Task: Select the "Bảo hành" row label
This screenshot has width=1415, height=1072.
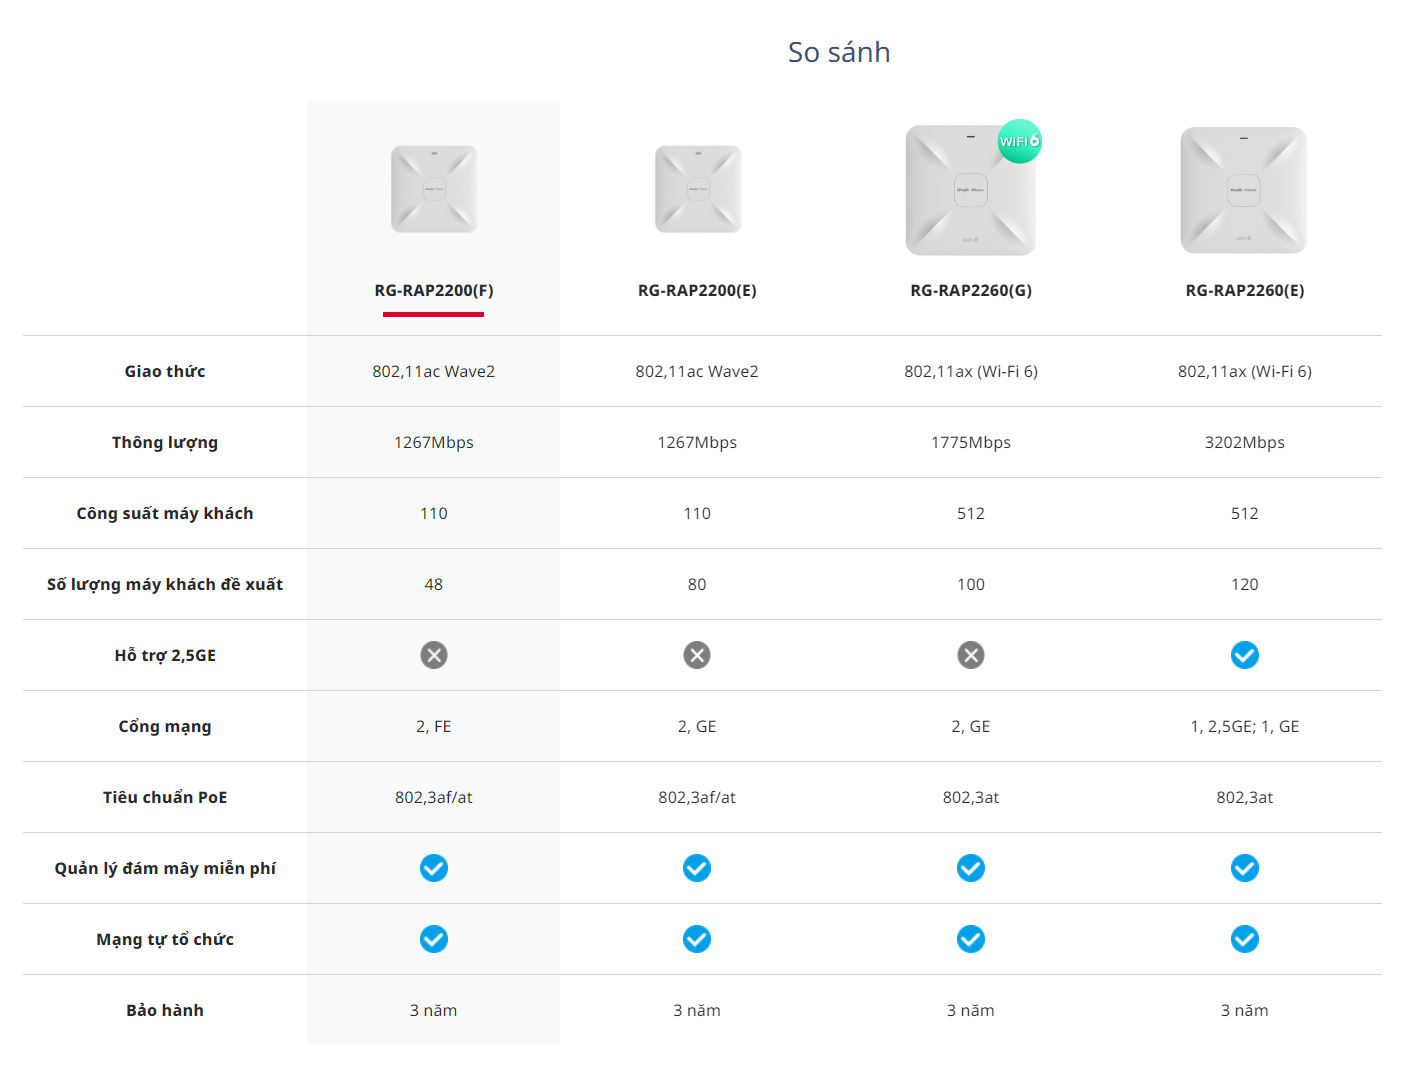Action: point(165,1010)
